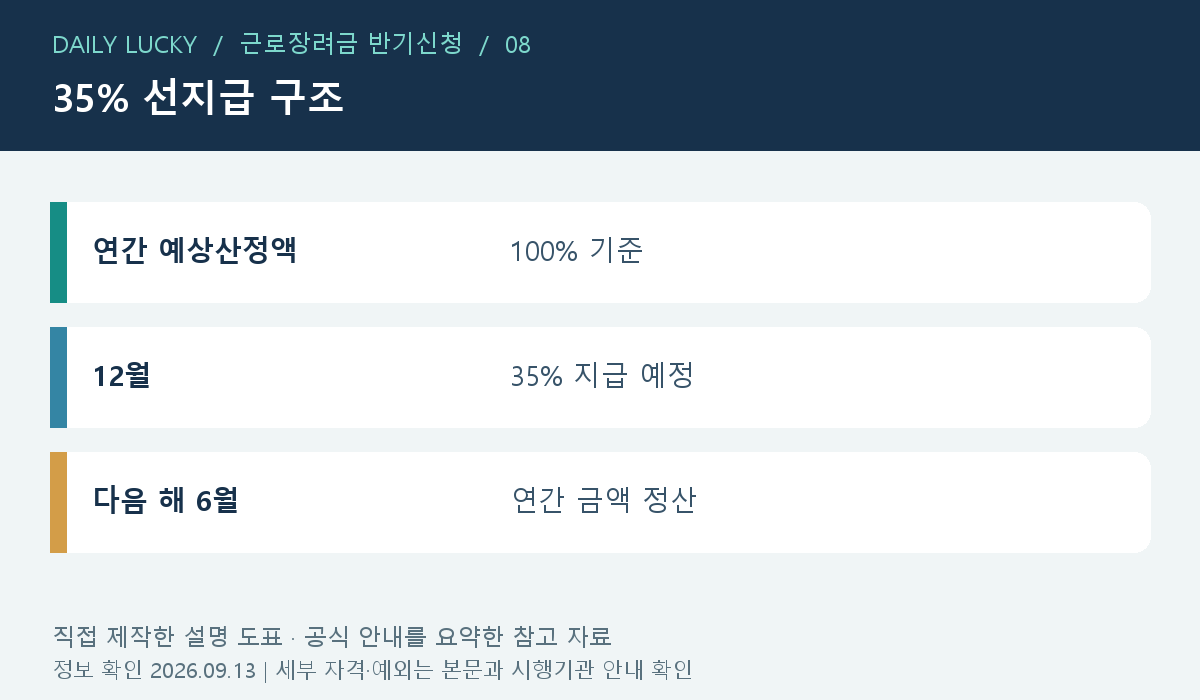
Task: Click the DAILY LUCKY breadcrumb text
Action: click(x=125, y=45)
